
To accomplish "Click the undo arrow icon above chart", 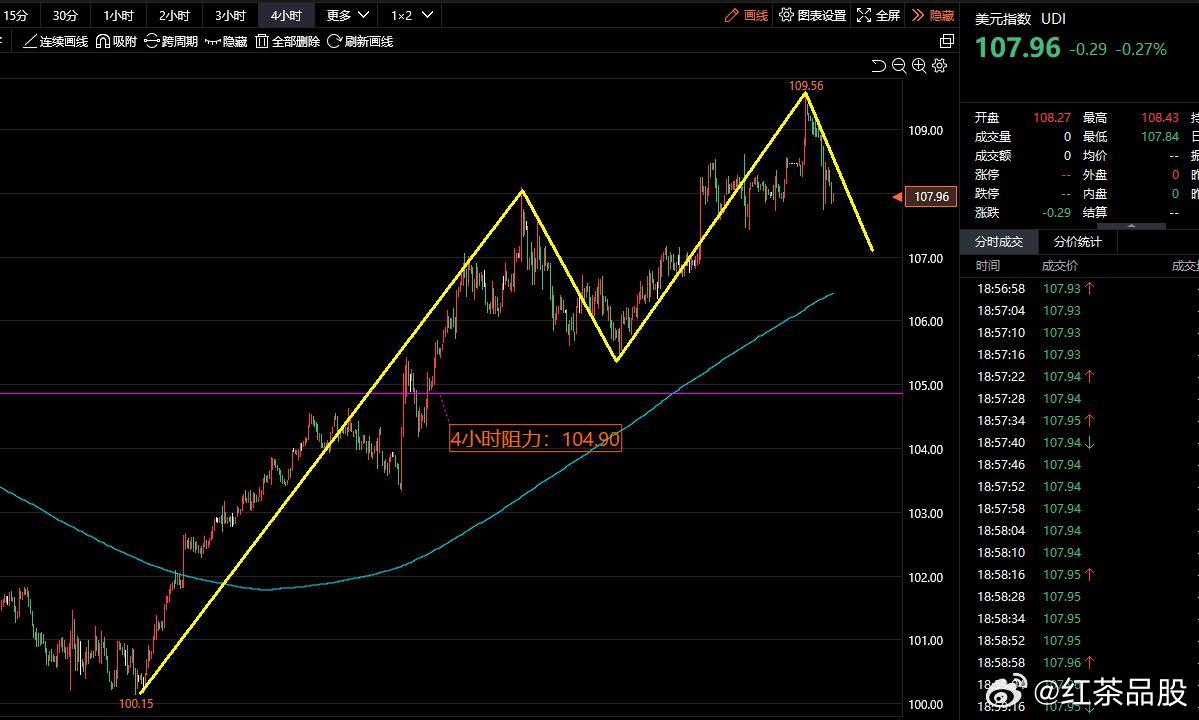I will tap(878, 66).
